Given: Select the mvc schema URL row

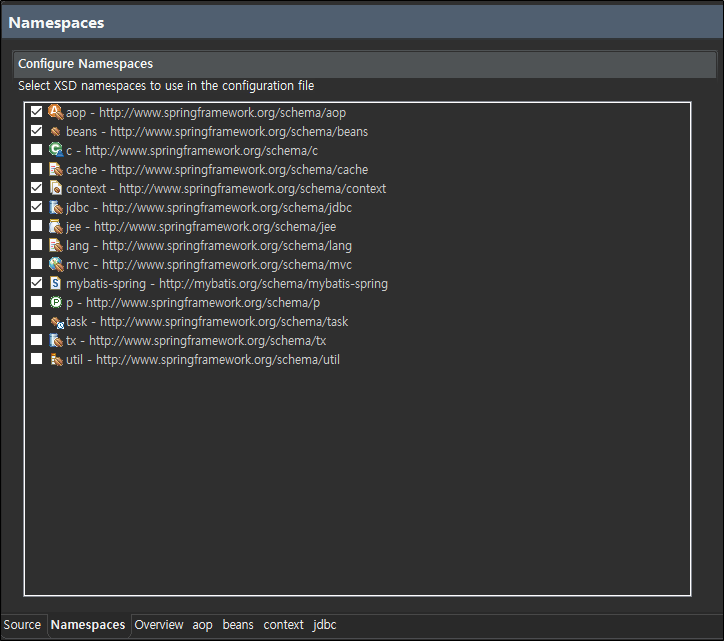Looking at the screenshot, I should coord(209,264).
